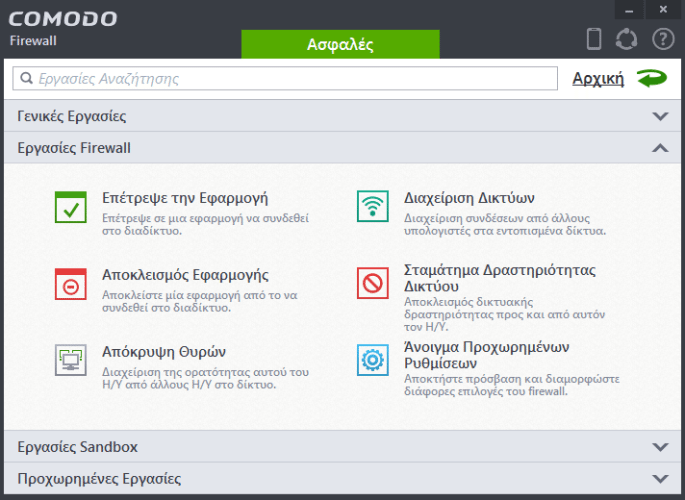
Task: Click the green return arrow icon
Action: (x=652, y=79)
